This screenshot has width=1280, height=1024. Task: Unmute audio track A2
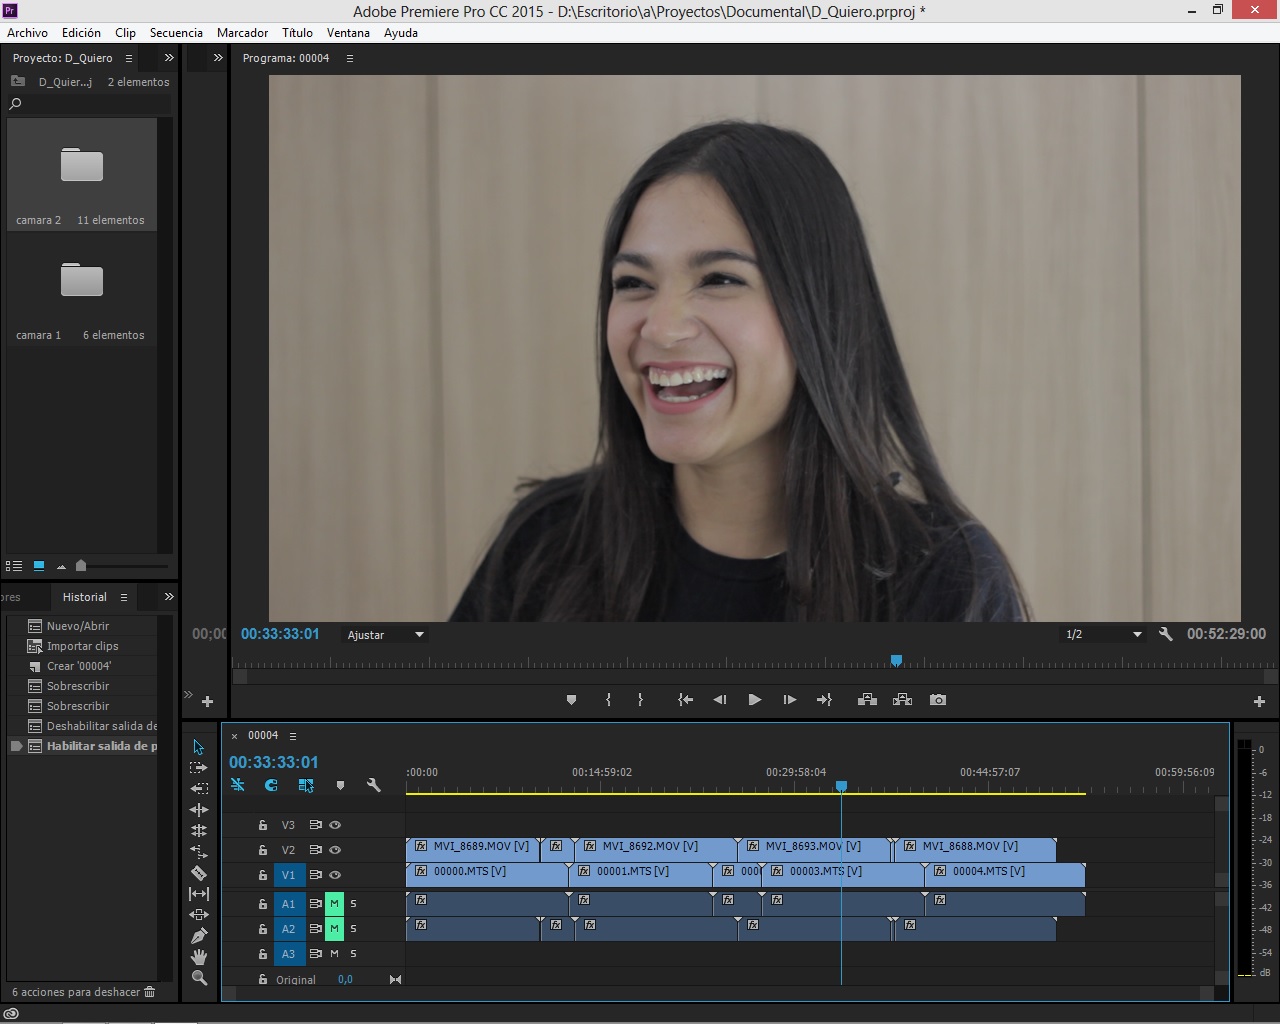334,928
